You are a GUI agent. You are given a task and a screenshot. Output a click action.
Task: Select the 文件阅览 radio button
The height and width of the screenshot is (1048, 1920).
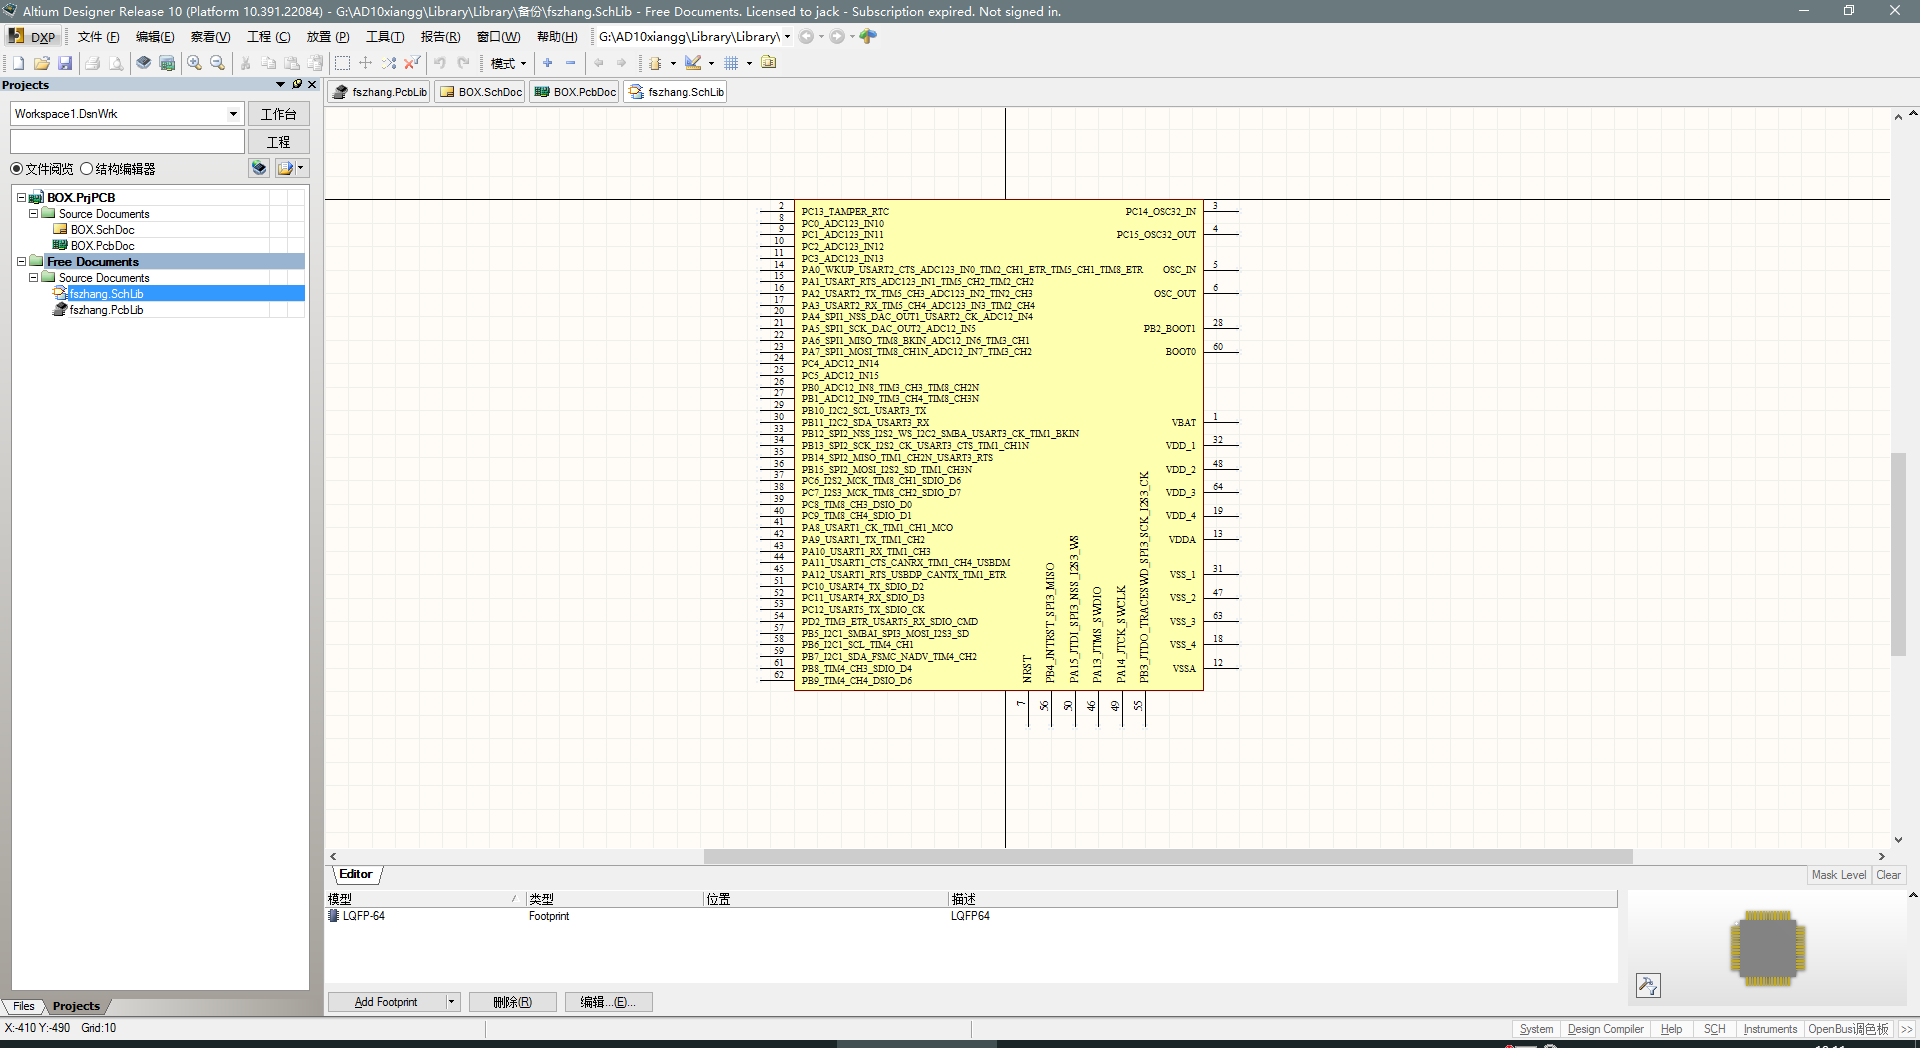coord(17,169)
